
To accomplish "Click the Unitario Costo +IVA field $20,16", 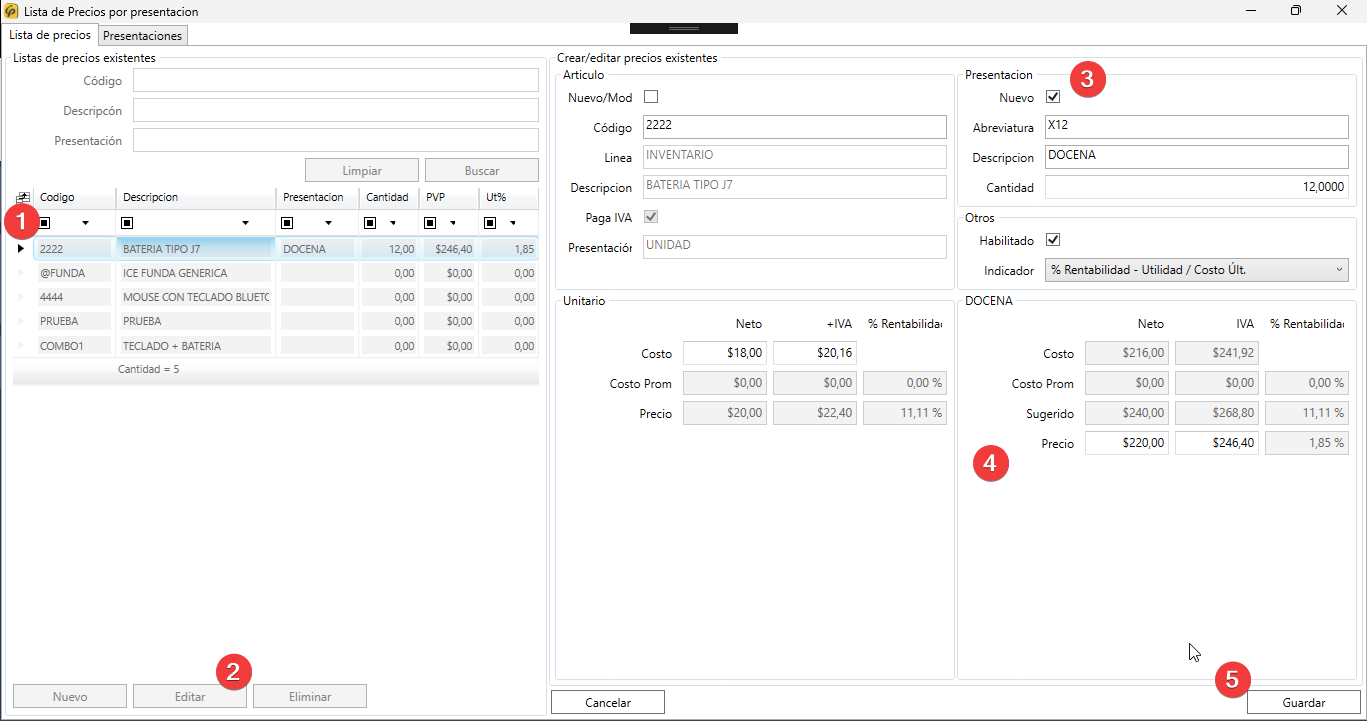I will (x=815, y=353).
